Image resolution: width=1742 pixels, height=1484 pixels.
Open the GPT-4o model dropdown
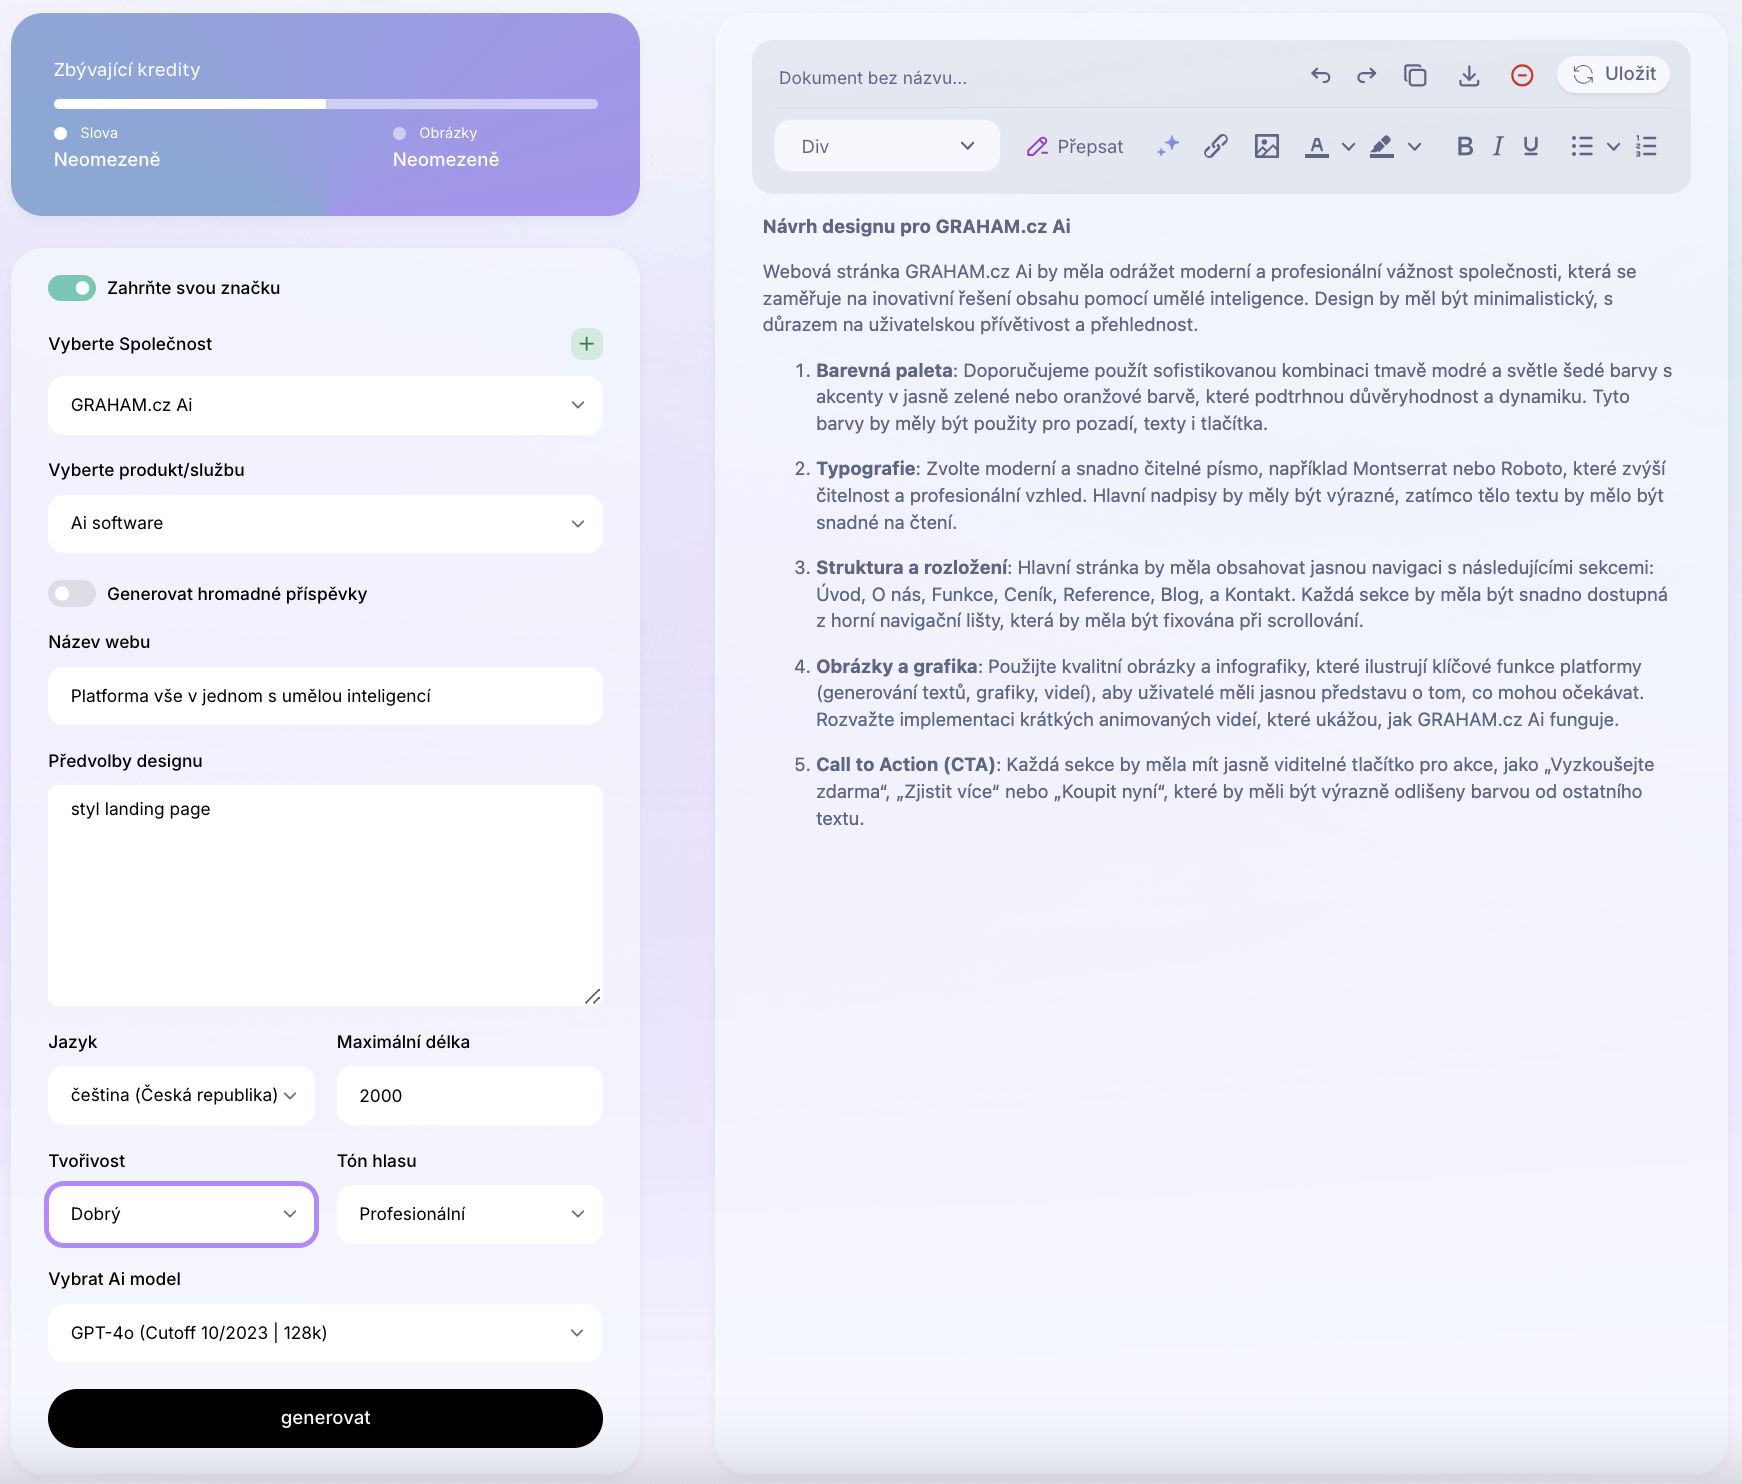(325, 1333)
